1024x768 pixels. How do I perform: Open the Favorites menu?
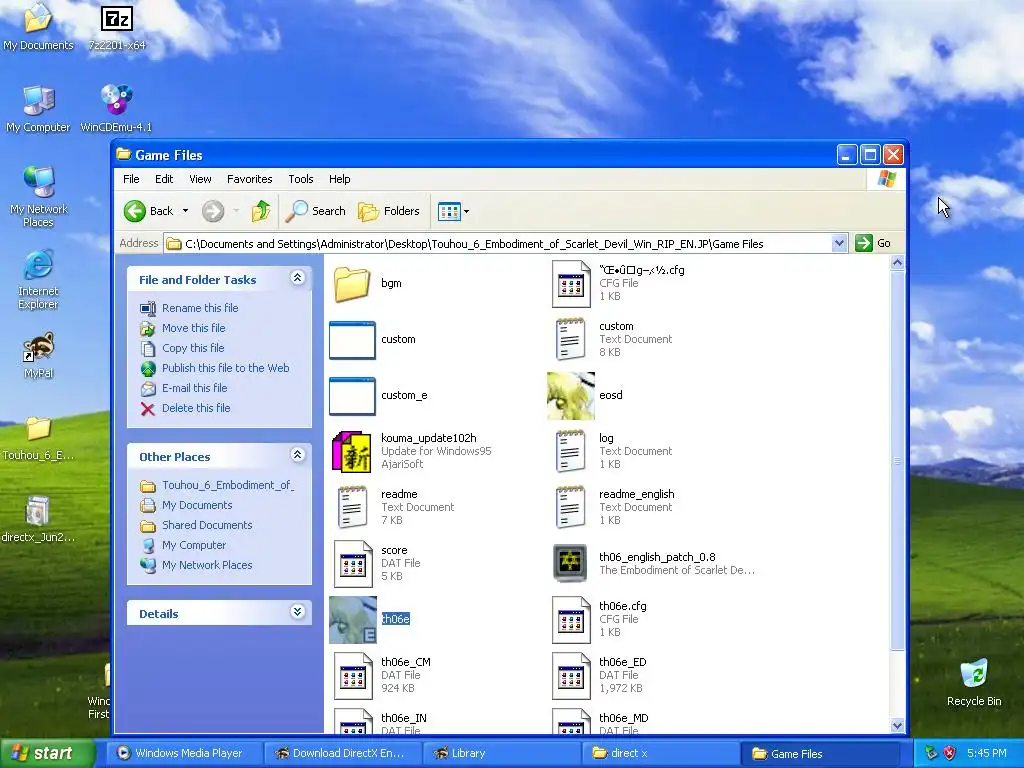(249, 179)
